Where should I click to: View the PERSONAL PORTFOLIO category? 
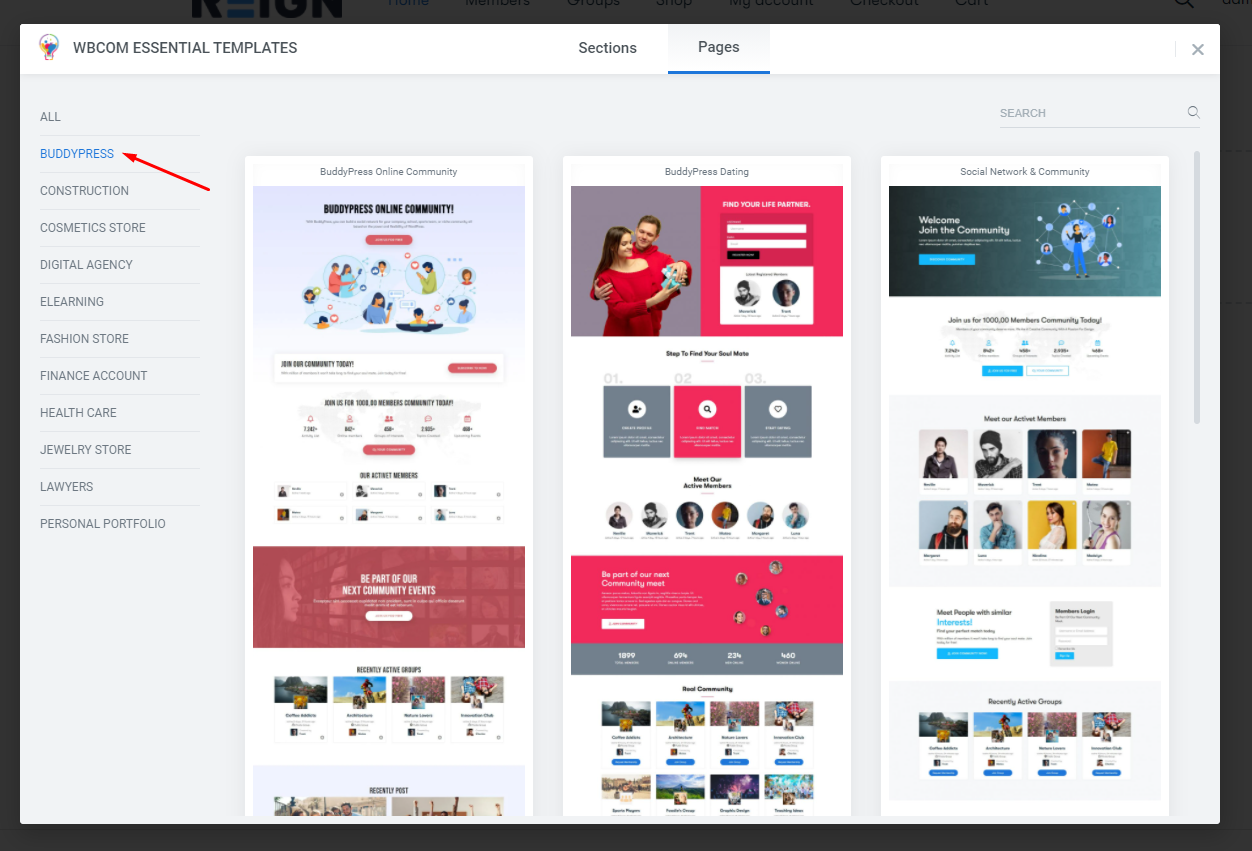tap(103, 524)
